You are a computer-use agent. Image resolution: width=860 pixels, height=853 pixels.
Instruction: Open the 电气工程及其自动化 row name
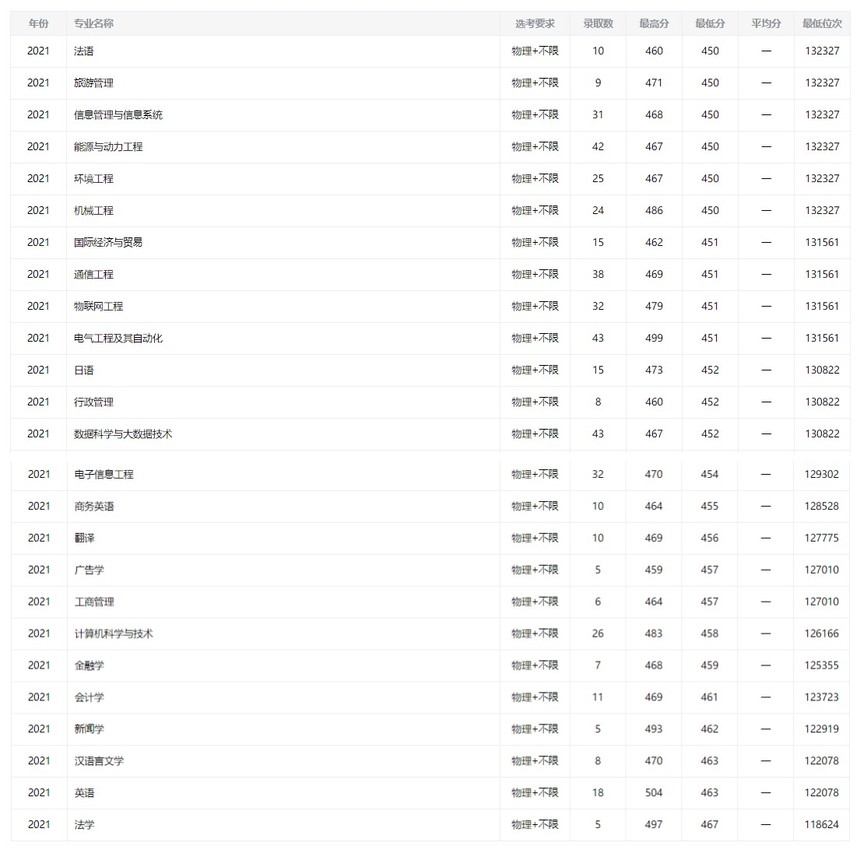pyautogui.click(x=118, y=338)
